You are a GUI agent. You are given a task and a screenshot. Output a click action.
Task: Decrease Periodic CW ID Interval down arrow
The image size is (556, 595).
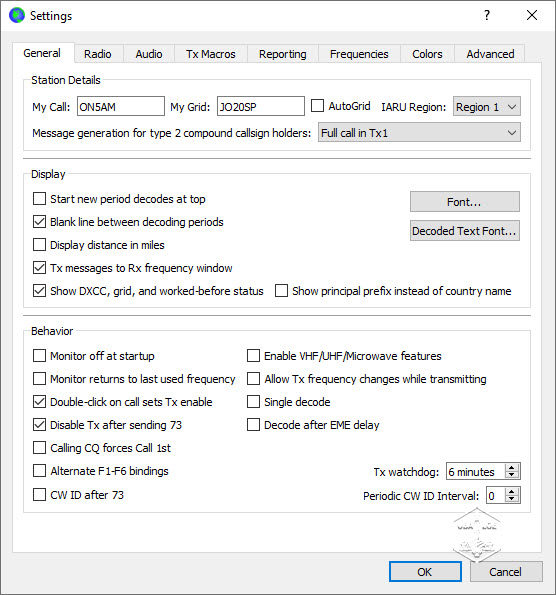tap(512, 499)
